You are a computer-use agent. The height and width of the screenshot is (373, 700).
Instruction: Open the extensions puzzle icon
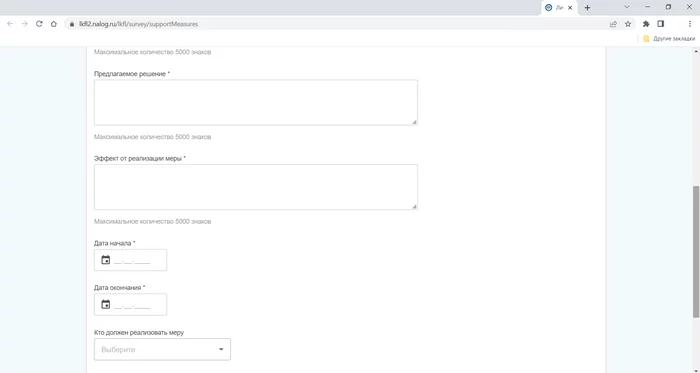(x=646, y=24)
